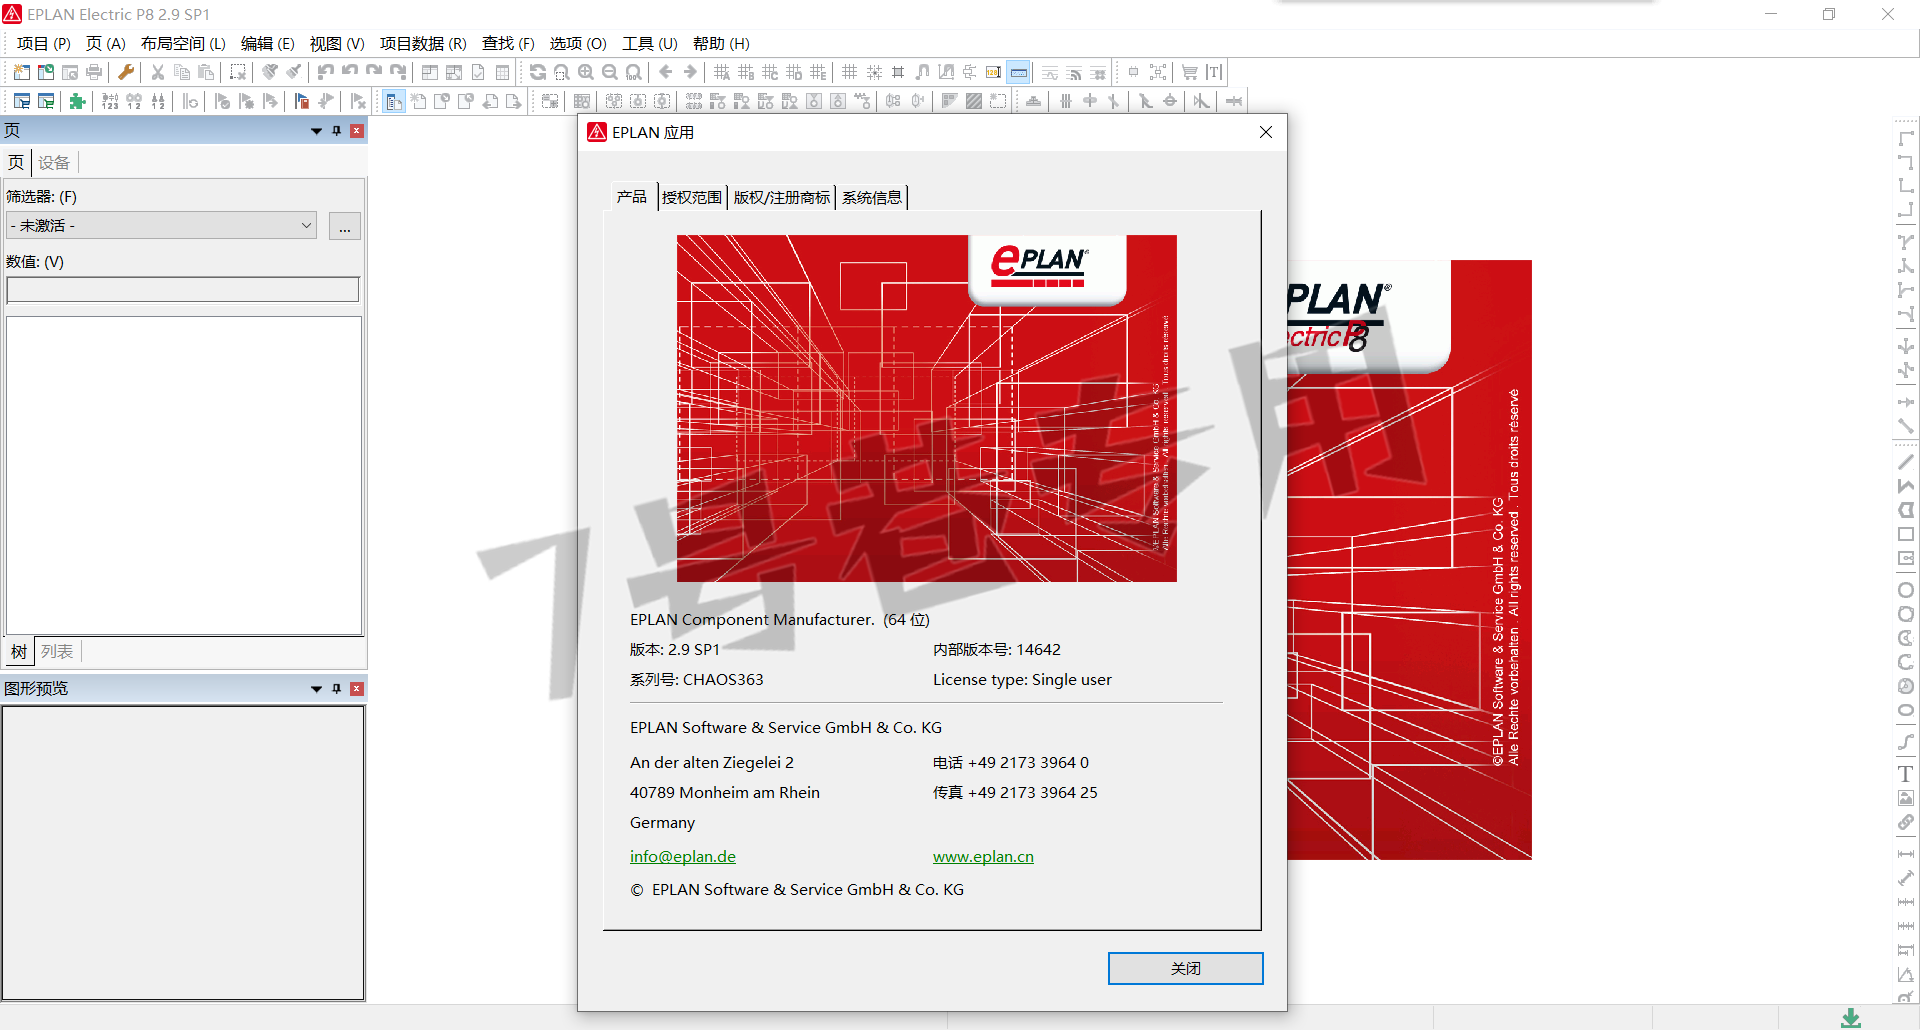
Task: Switch to the 列表 view tab
Action: [x=57, y=652]
